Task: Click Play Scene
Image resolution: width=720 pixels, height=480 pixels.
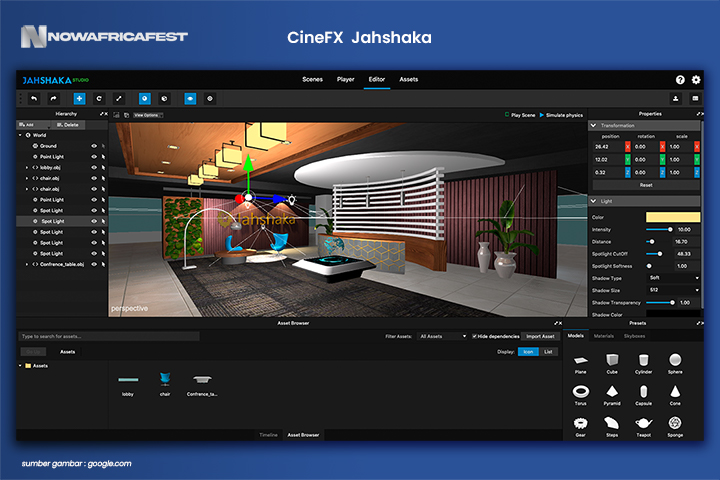Action: (x=520, y=115)
